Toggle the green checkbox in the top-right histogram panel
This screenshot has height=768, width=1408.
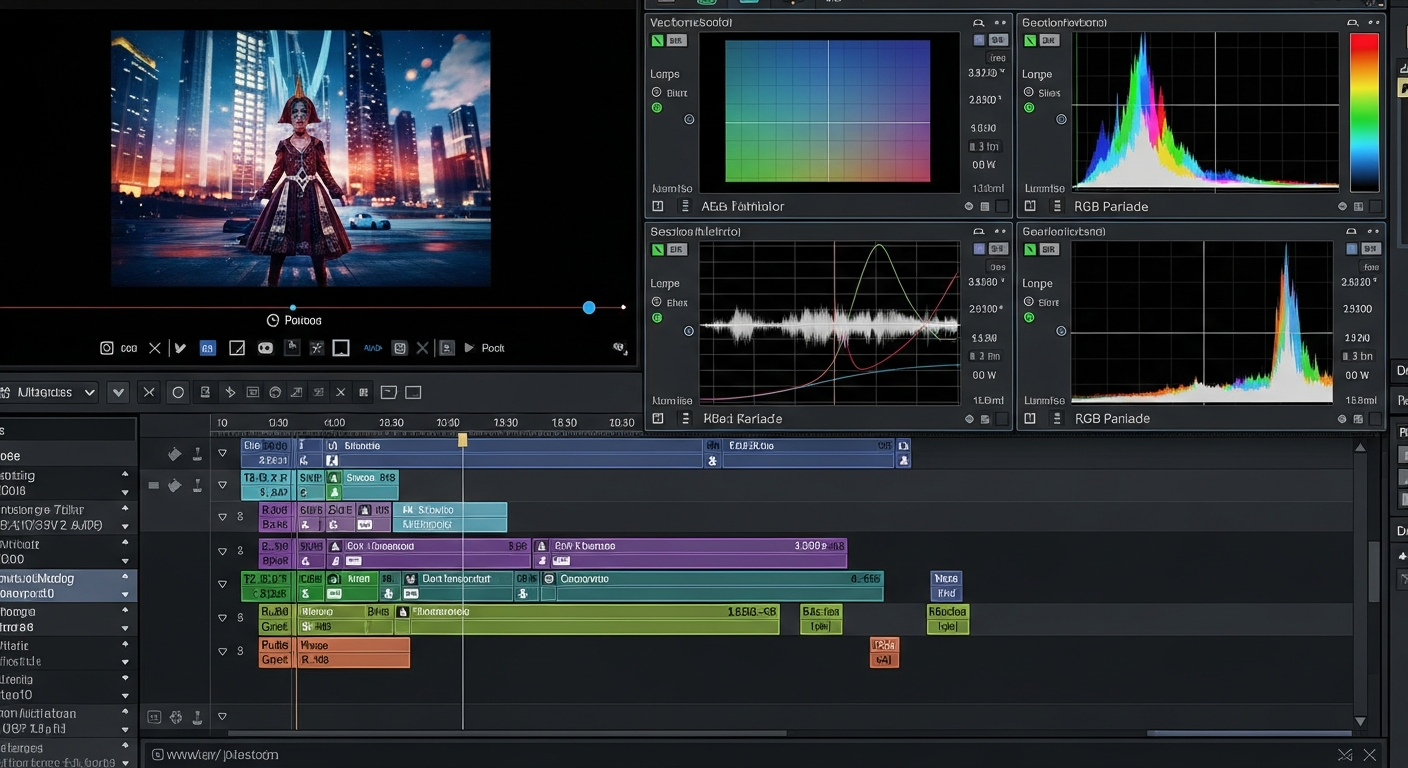pos(1029,41)
